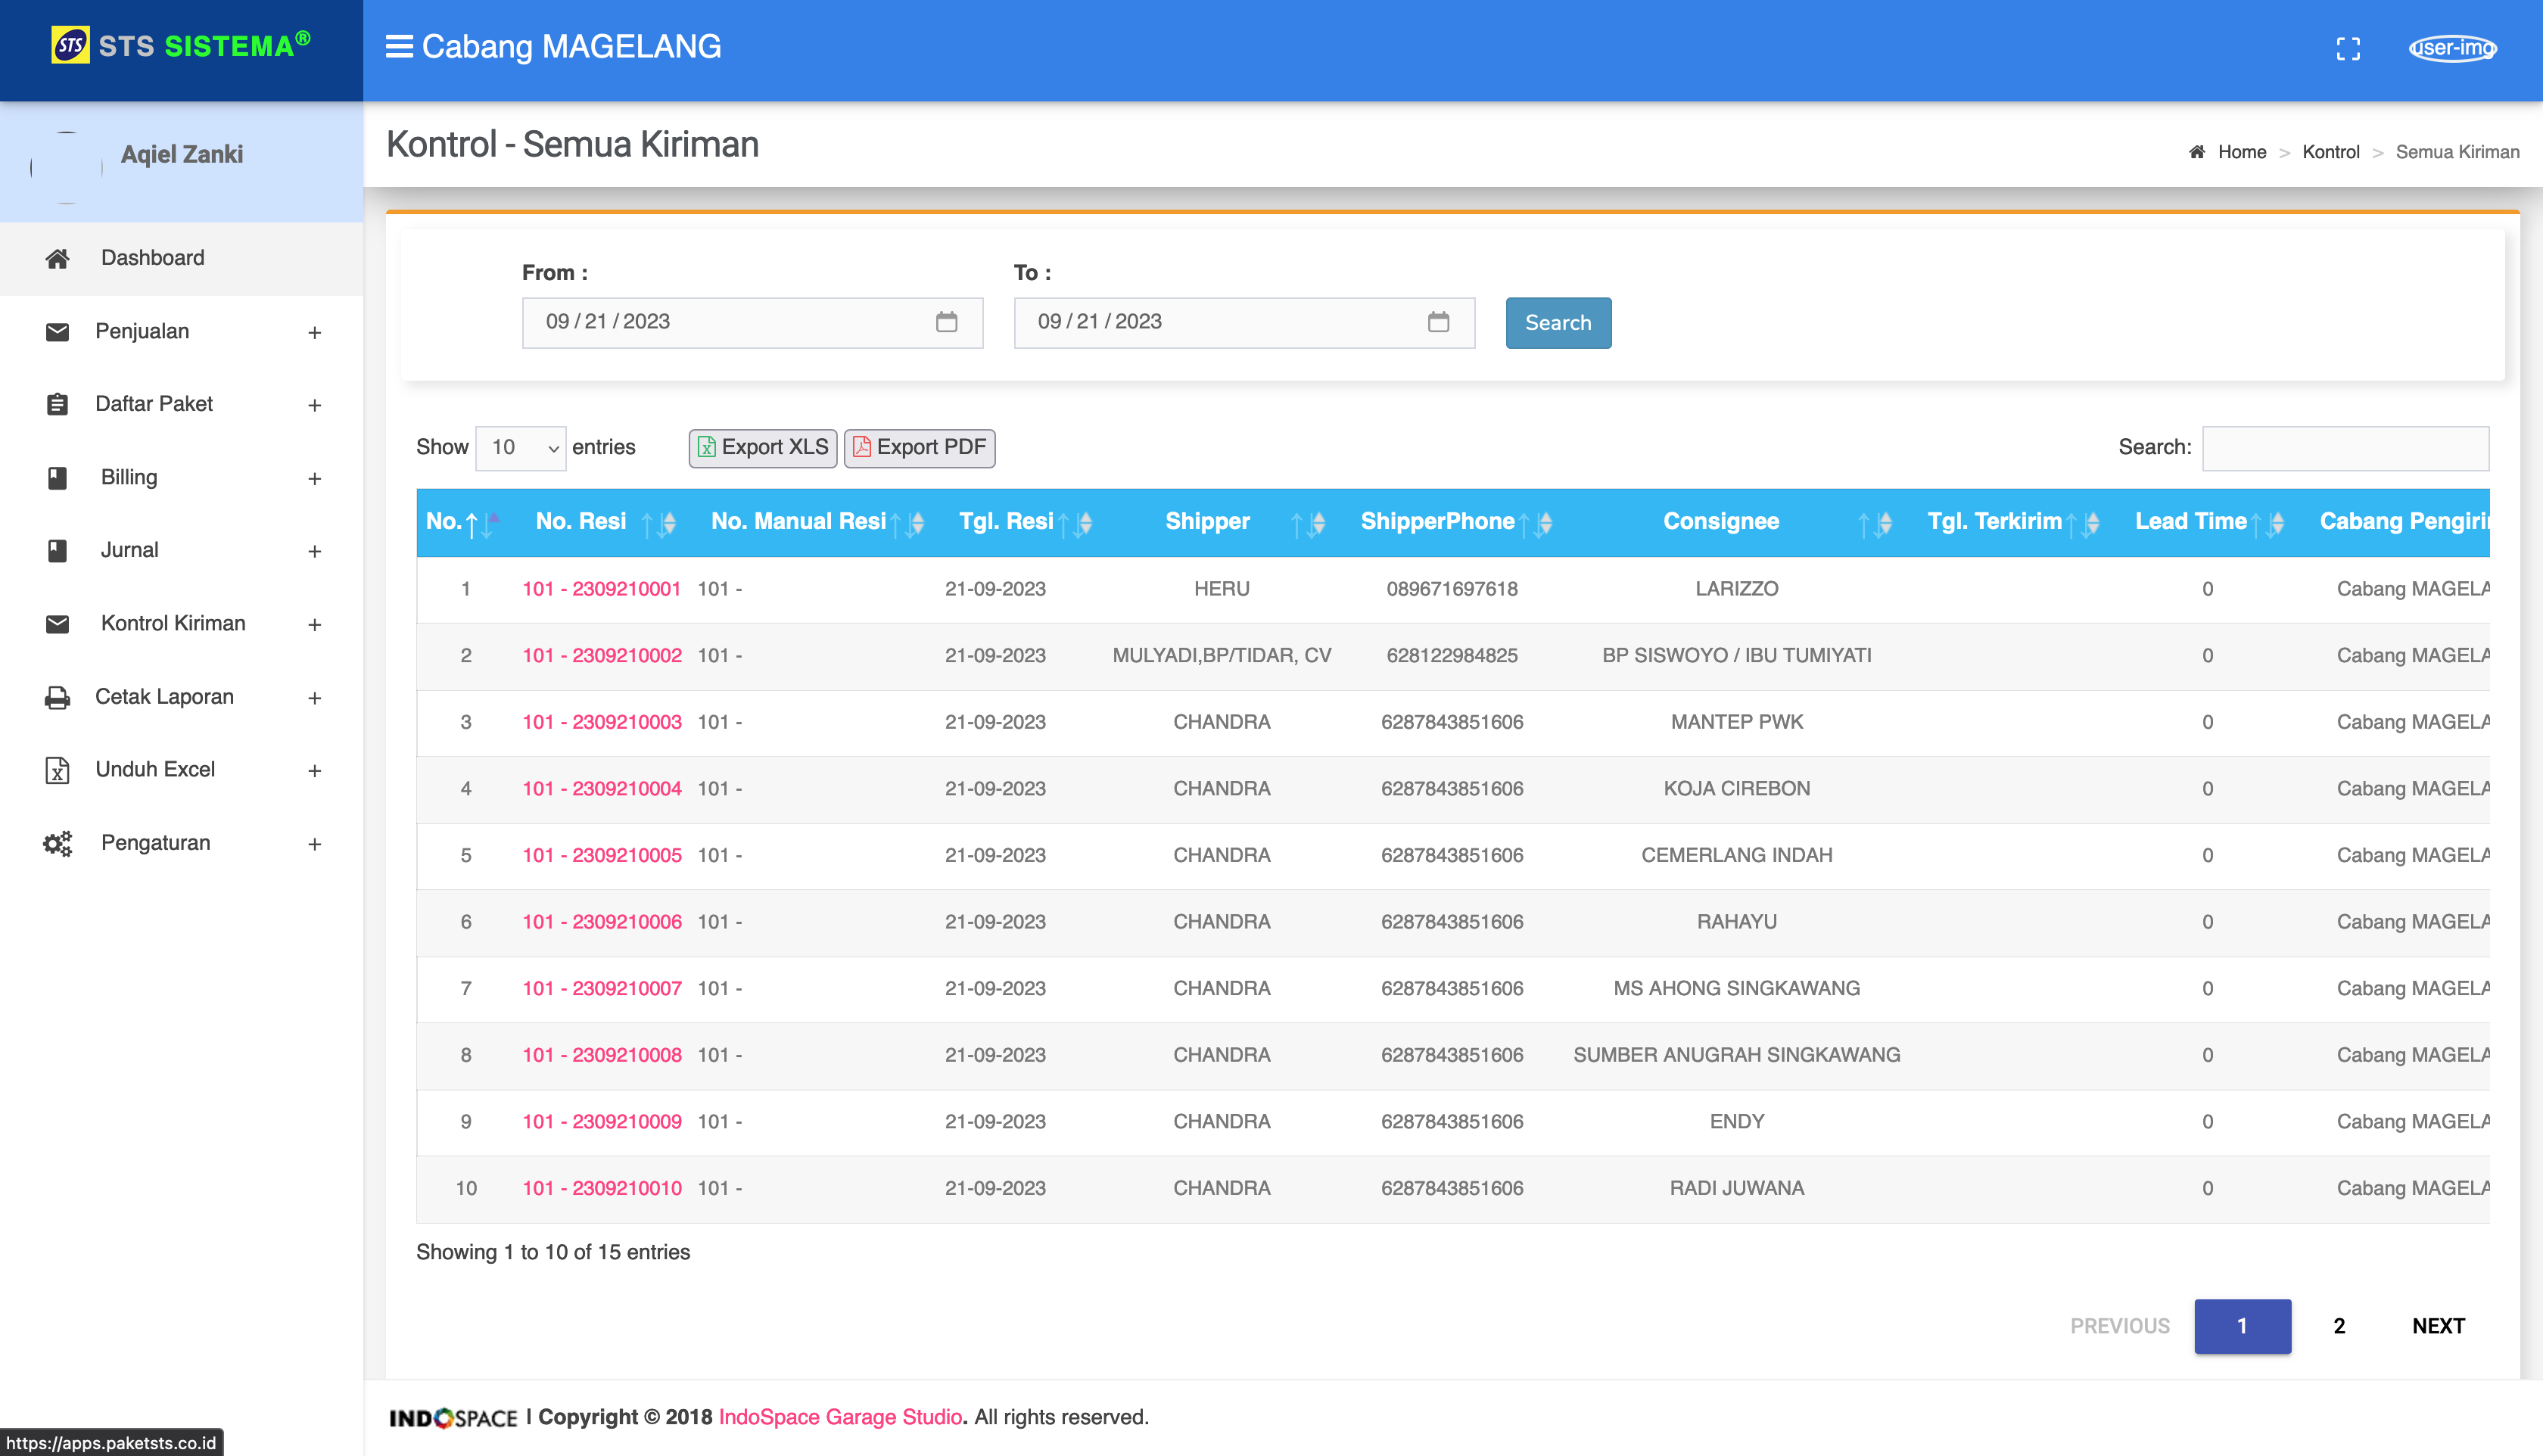
Task: Toggle the hamburger sidebar menu icon
Action: coord(399,46)
